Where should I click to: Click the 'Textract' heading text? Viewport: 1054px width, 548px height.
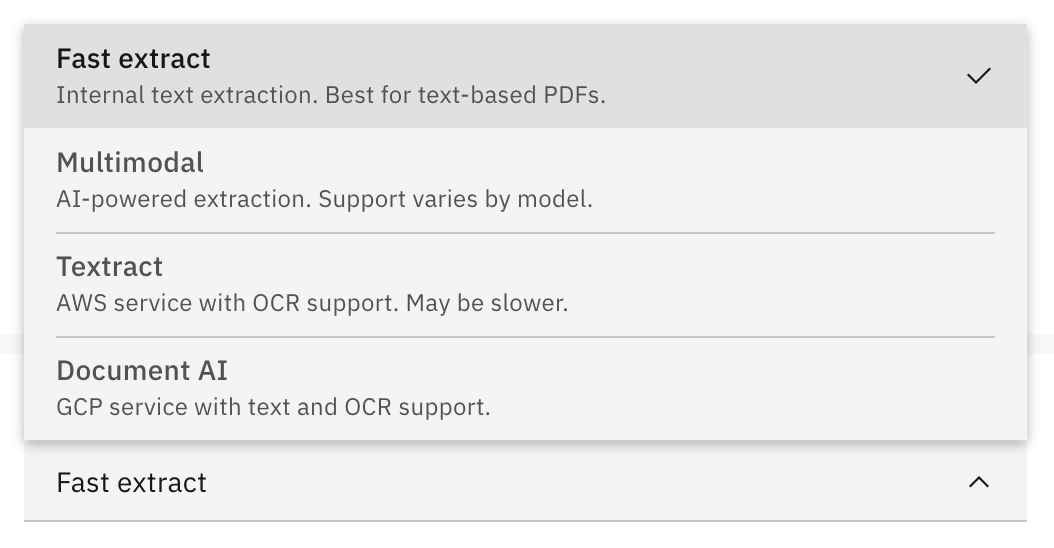tap(110, 266)
